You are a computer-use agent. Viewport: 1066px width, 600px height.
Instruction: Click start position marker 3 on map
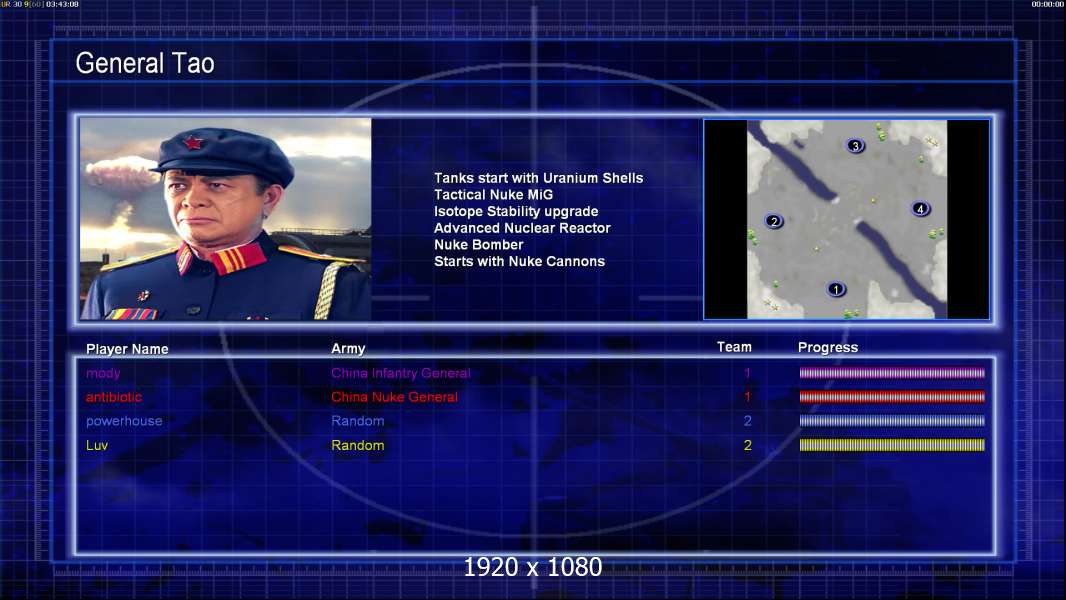pos(855,145)
